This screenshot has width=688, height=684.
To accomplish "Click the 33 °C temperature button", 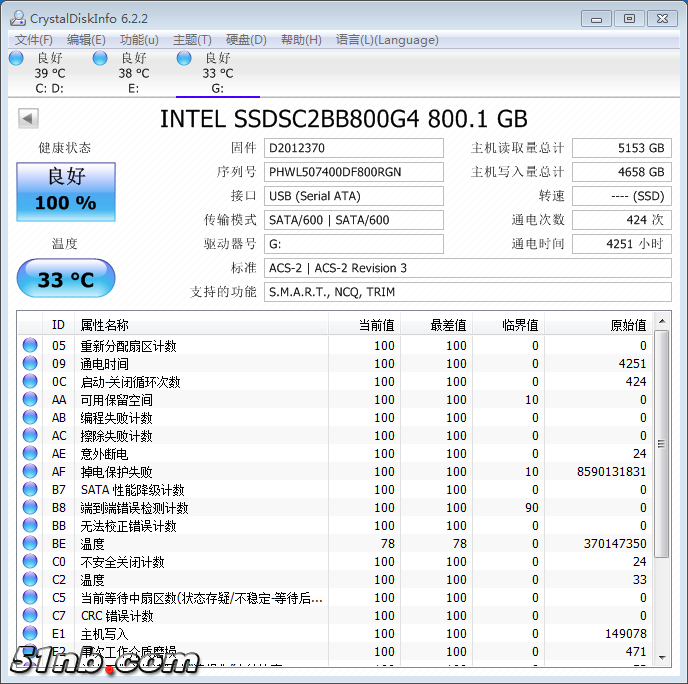I will point(66,279).
